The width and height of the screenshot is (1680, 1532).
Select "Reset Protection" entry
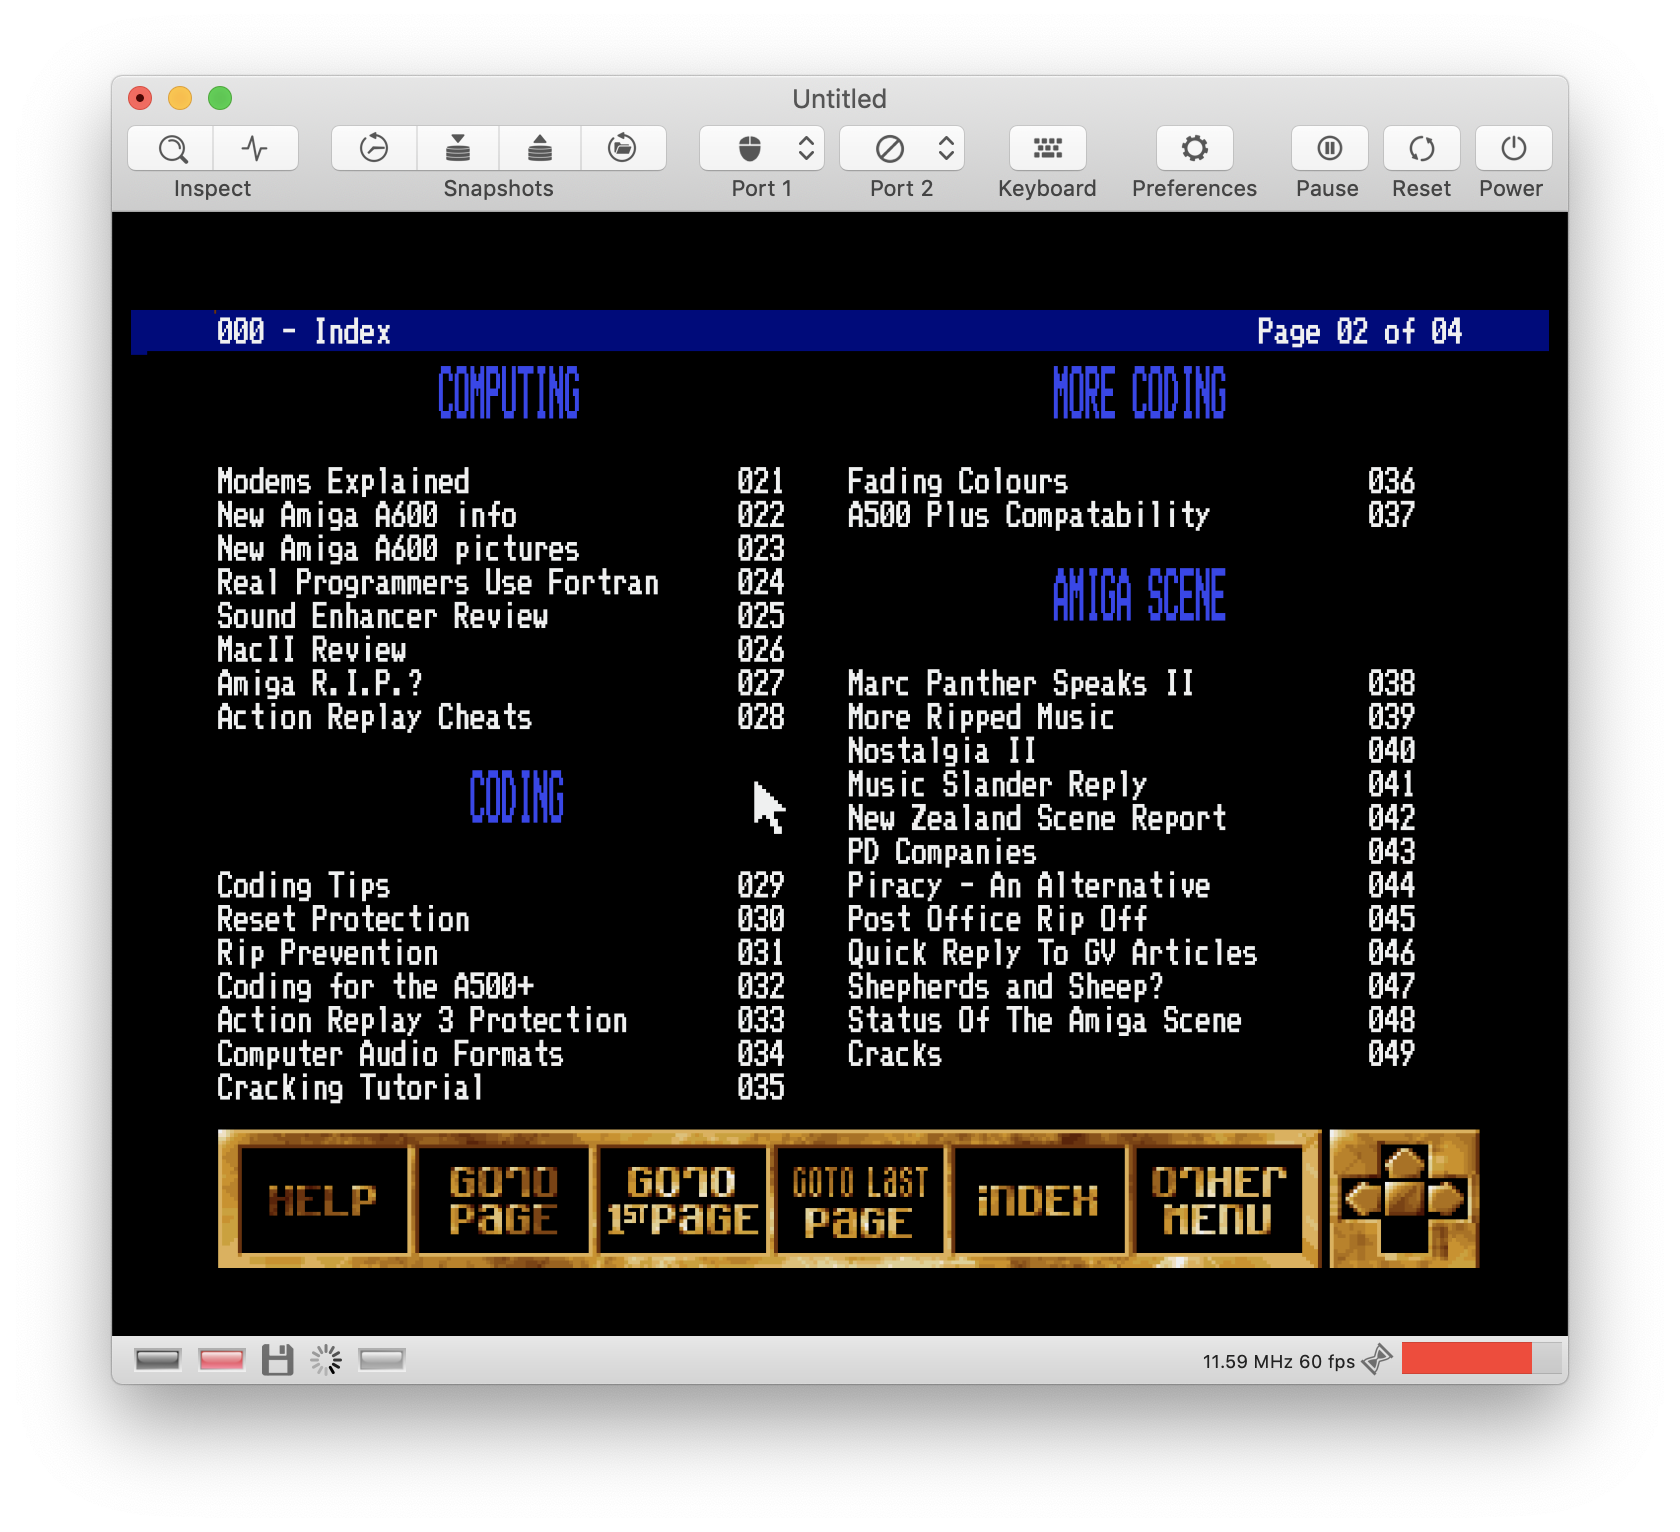coord(343,920)
